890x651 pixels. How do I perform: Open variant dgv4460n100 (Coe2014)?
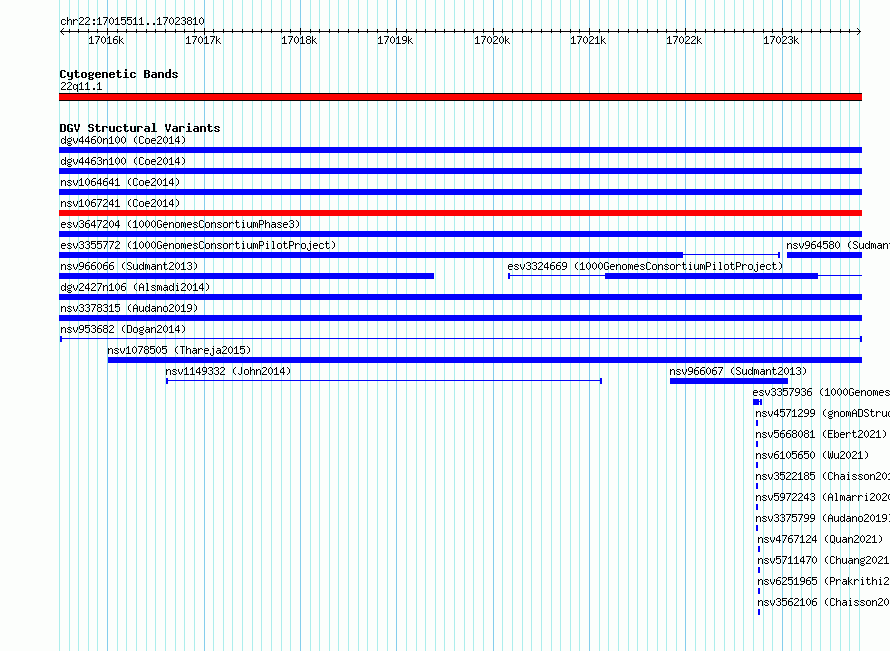123,140
